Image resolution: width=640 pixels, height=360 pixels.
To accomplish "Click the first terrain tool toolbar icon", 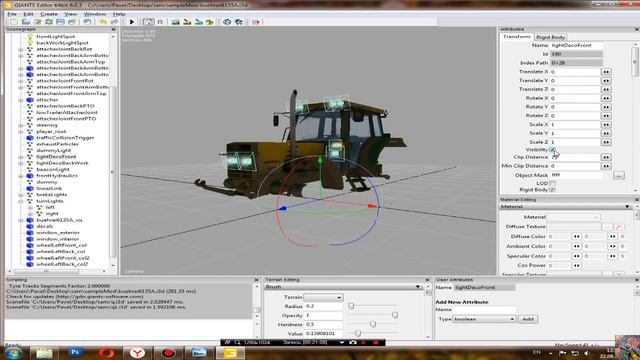I will [x=176, y=22].
